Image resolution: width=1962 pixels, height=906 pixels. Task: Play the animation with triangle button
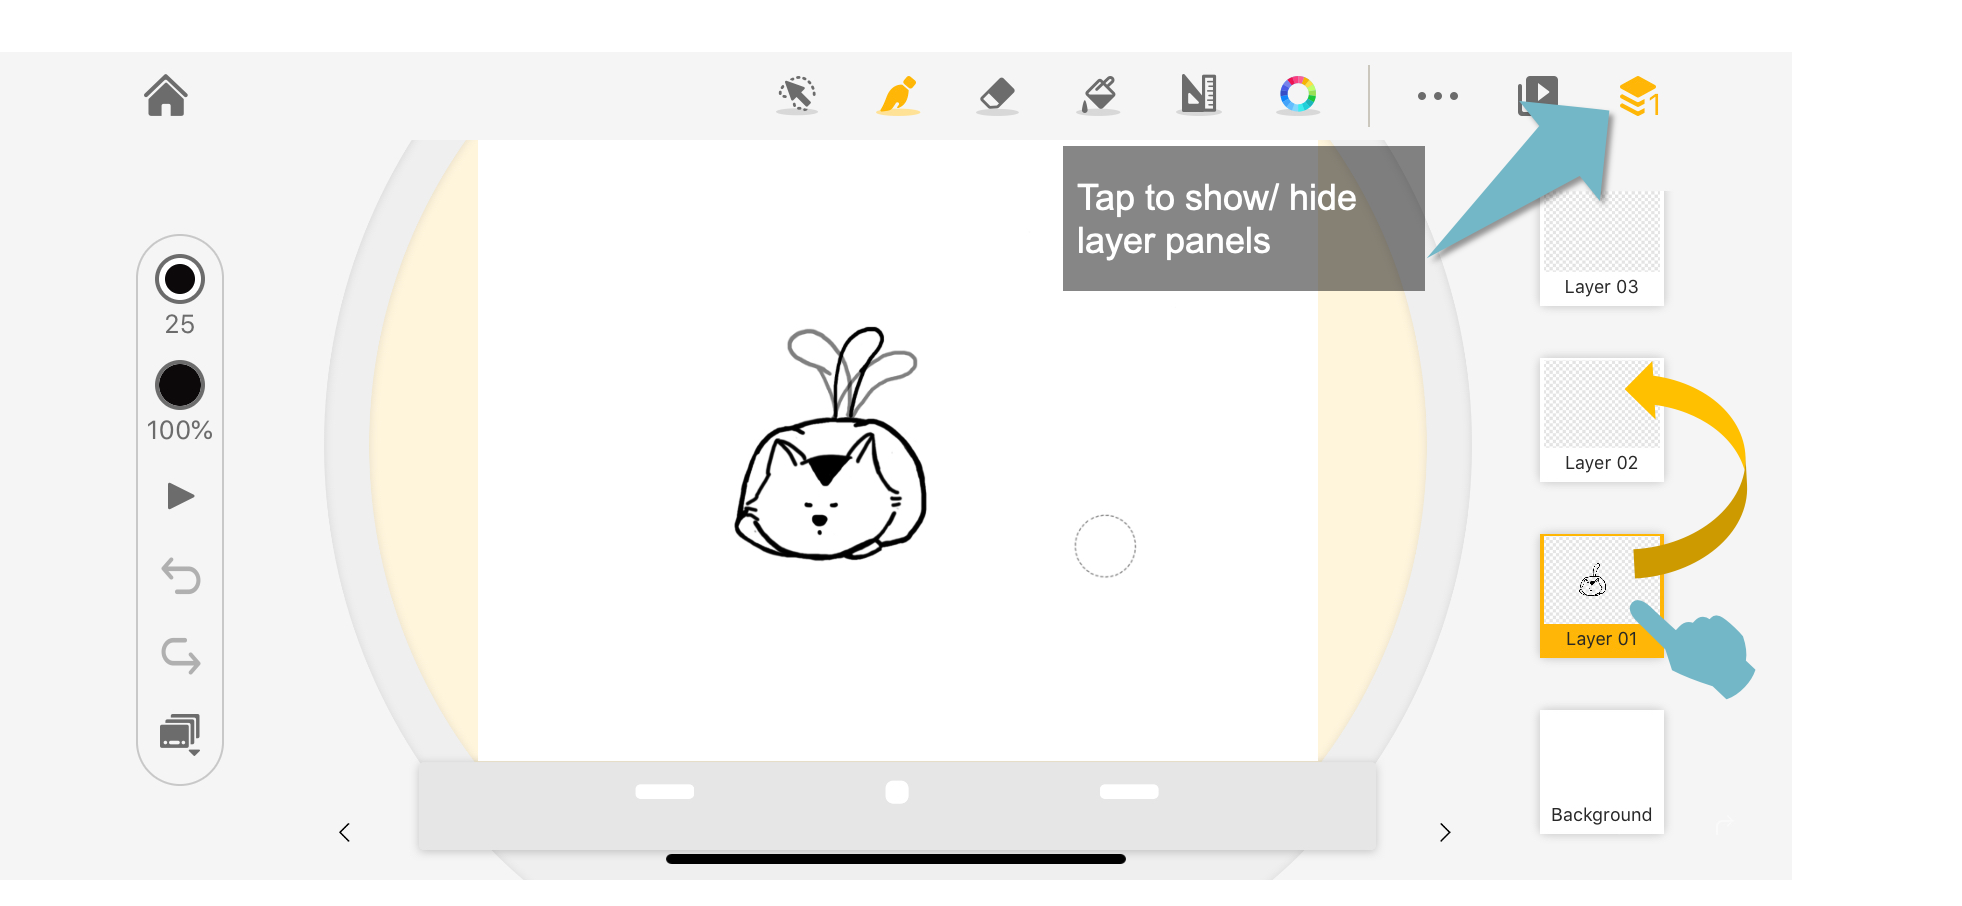(x=181, y=496)
